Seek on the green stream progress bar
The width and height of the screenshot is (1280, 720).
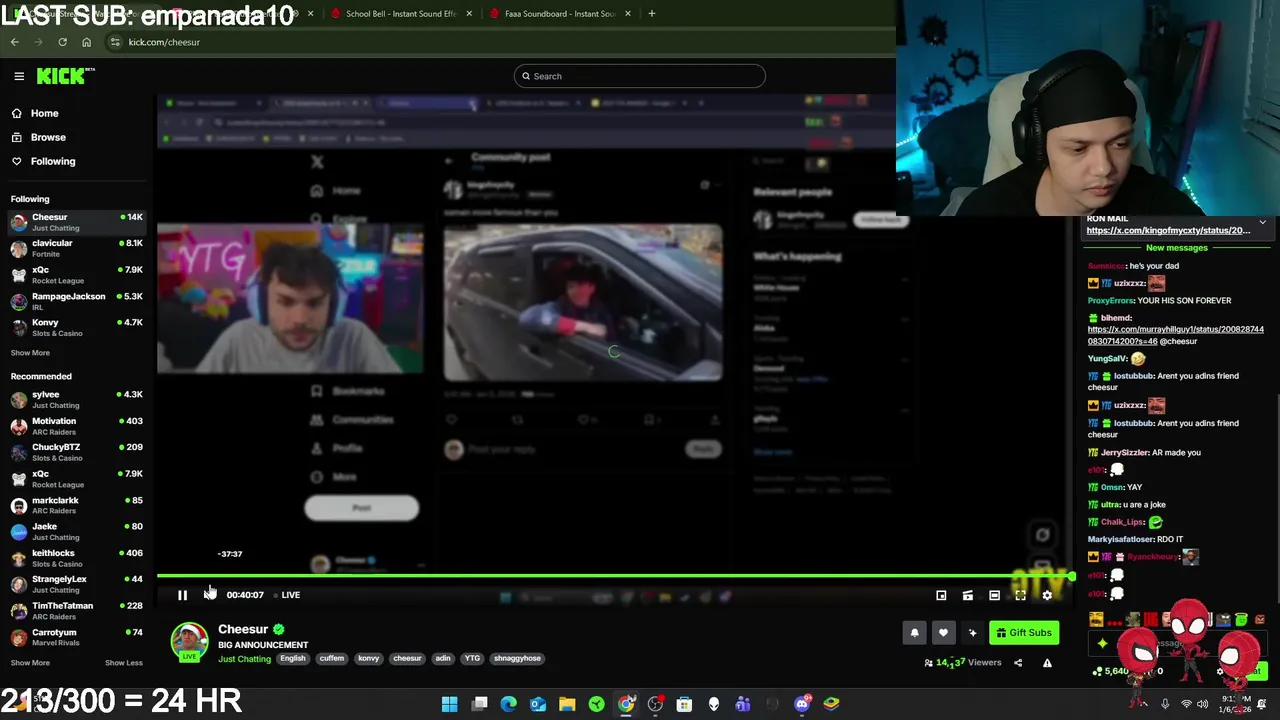pos(614,576)
